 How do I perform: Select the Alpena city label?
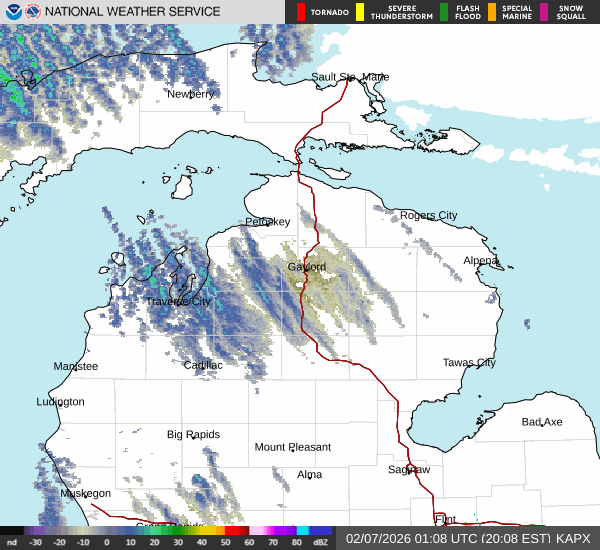click(480, 260)
